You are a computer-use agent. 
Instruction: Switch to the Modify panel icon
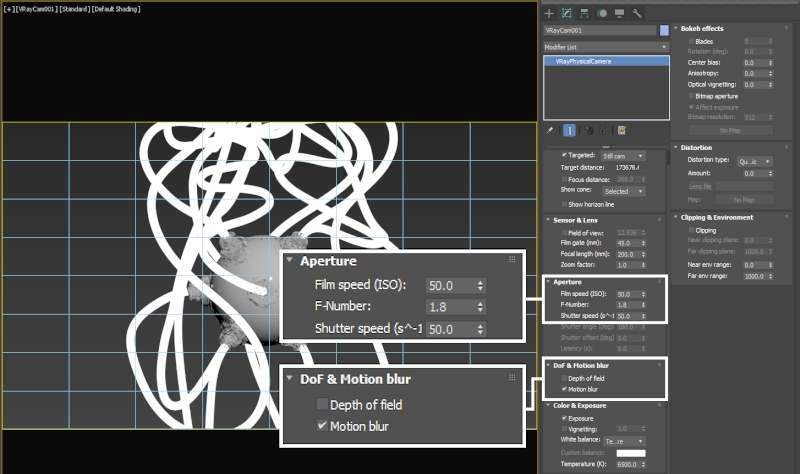(x=566, y=13)
